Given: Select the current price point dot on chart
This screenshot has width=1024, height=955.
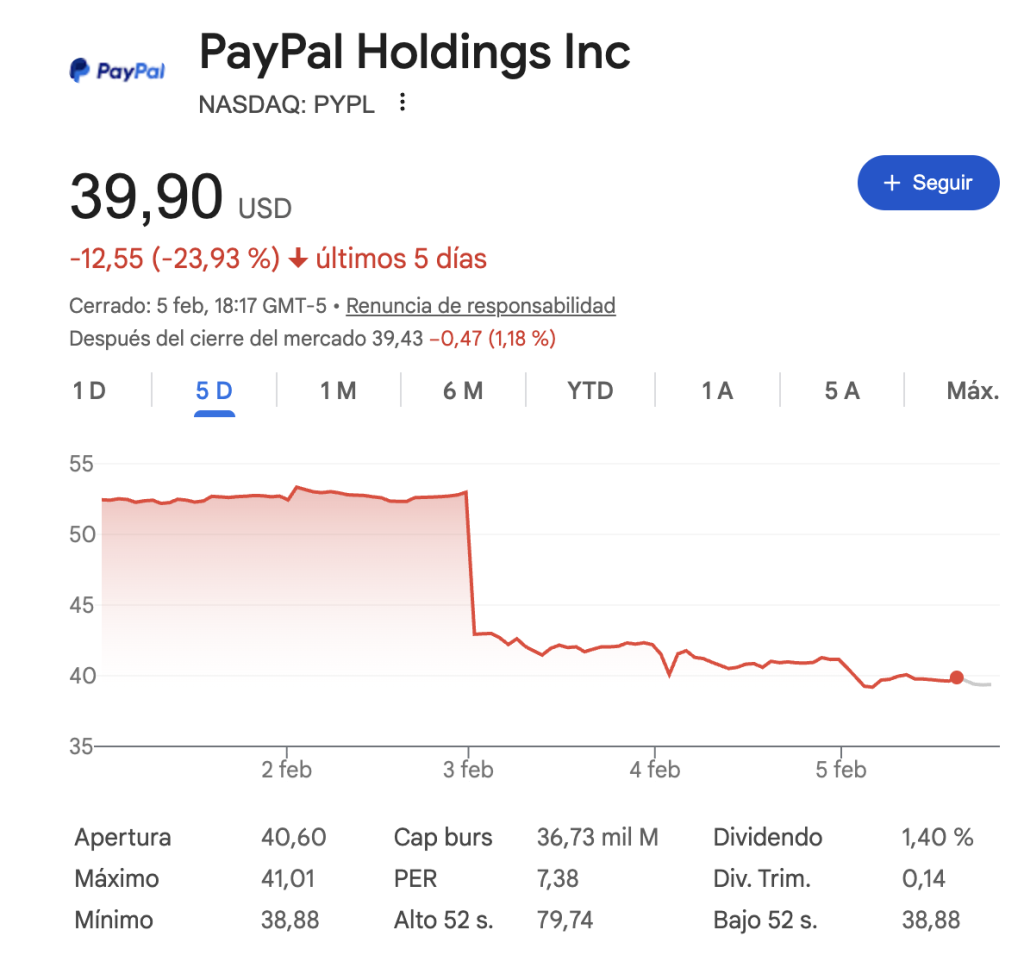Looking at the screenshot, I should [x=957, y=677].
